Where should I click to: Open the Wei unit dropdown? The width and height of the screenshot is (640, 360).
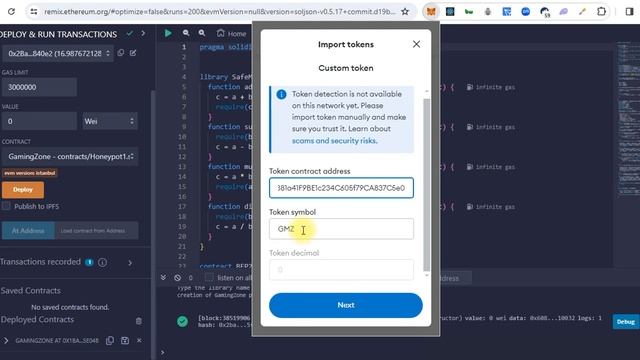coord(110,121)
